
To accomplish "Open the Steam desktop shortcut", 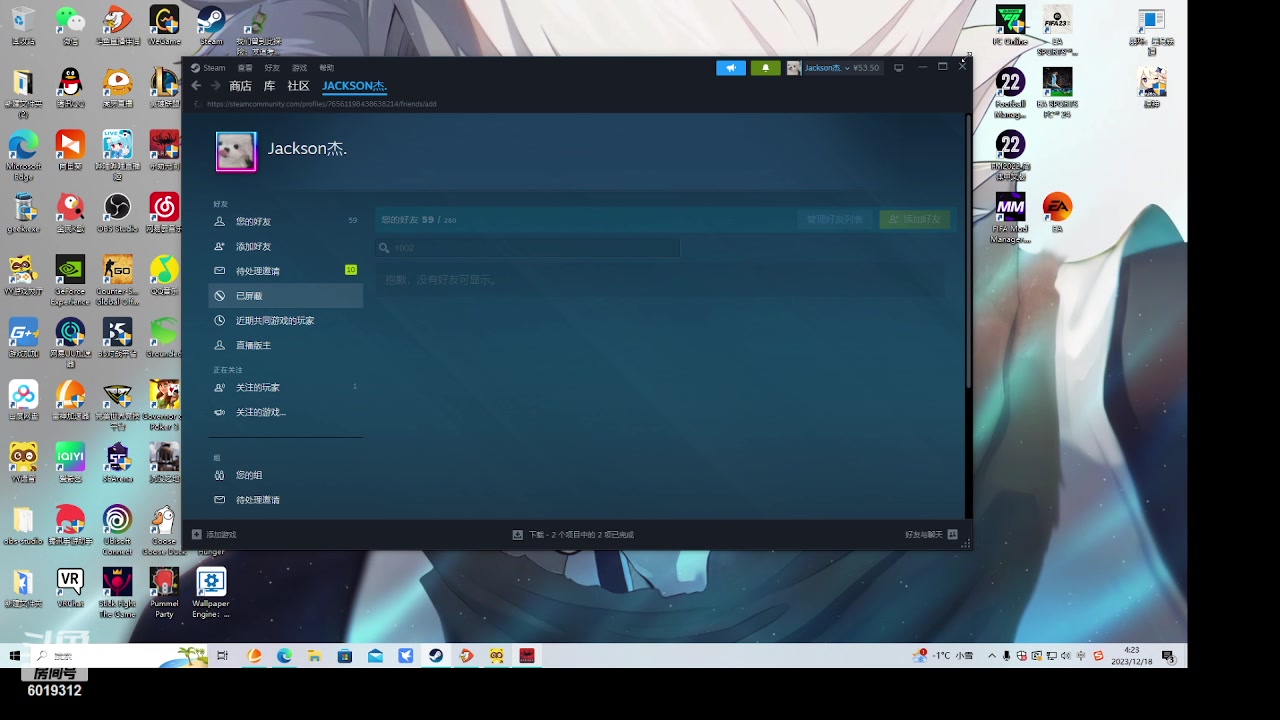I will tap(211, 26).
